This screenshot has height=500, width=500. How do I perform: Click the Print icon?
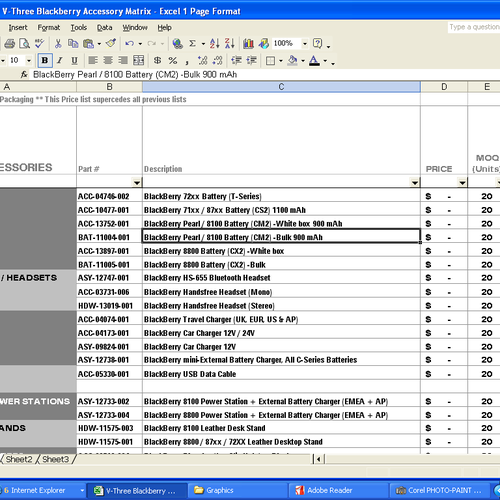pos(10,44)
